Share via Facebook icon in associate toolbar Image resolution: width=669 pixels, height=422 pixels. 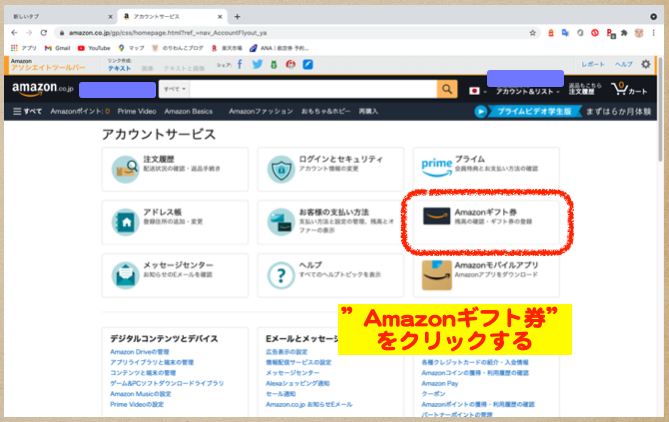[240, 64]
